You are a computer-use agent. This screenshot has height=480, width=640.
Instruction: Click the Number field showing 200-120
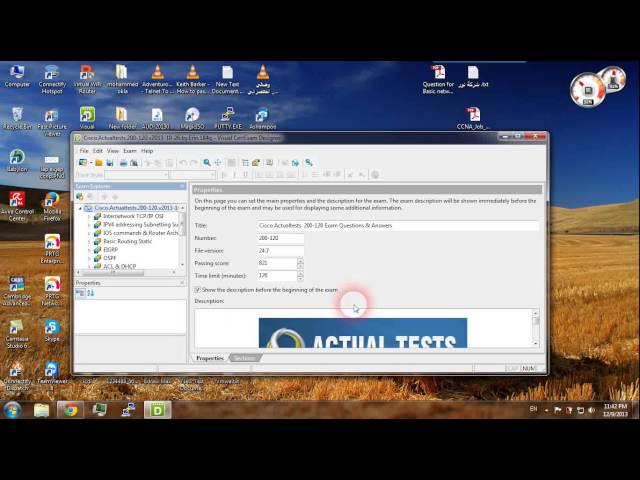(x=281, y=238)
